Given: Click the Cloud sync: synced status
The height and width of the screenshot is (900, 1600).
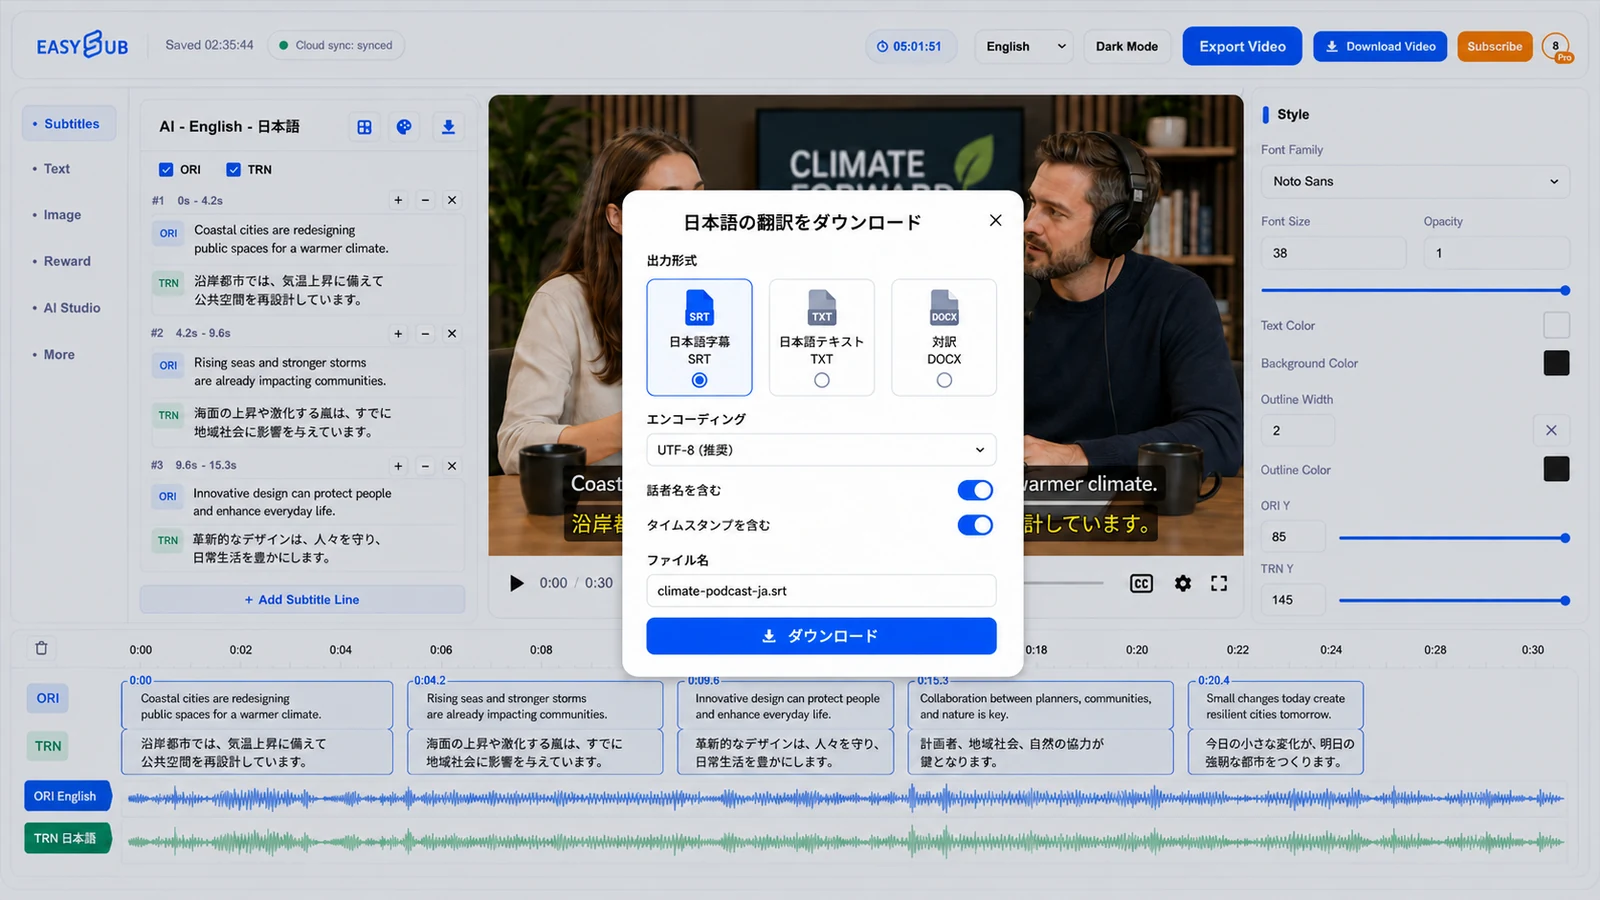Looking at the screenshot, I should click(x=336, y=45).
